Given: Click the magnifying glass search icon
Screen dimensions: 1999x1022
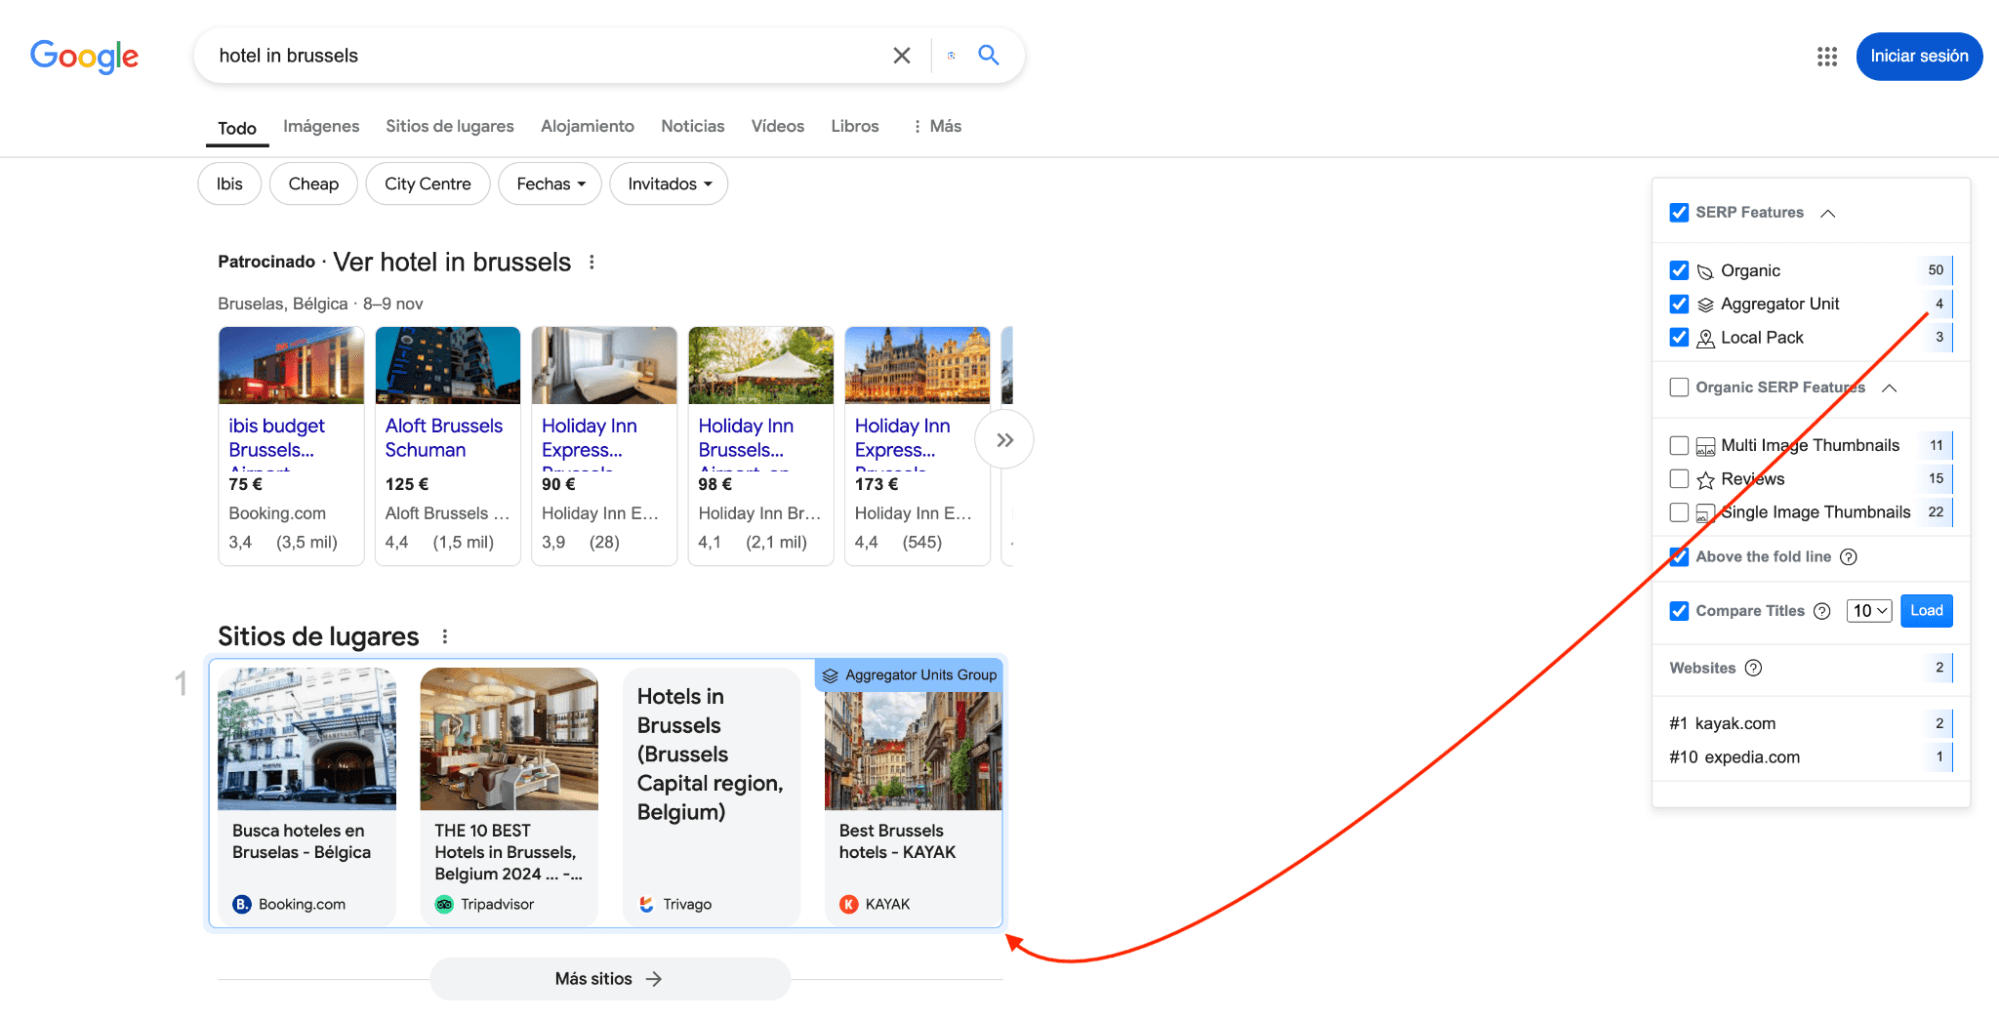Looking at the screenshot, I should pos(988,55).
